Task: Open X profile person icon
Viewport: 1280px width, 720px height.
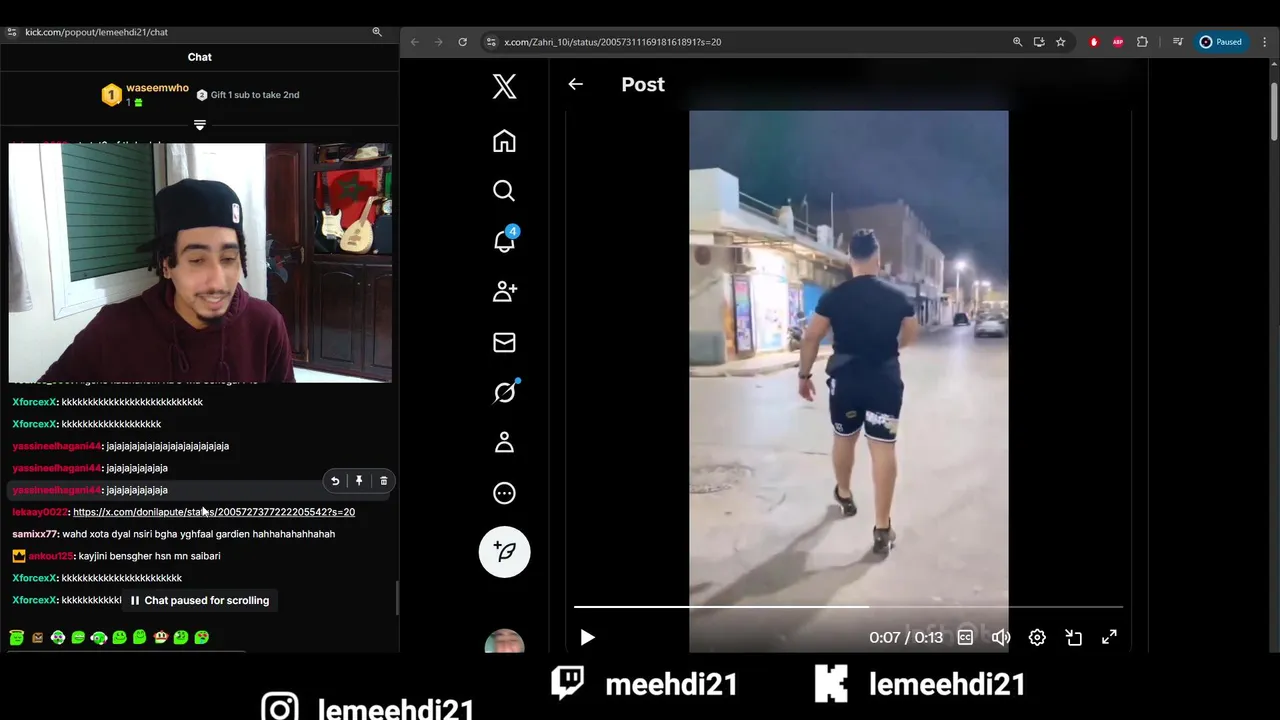Action: pos(504,442)
